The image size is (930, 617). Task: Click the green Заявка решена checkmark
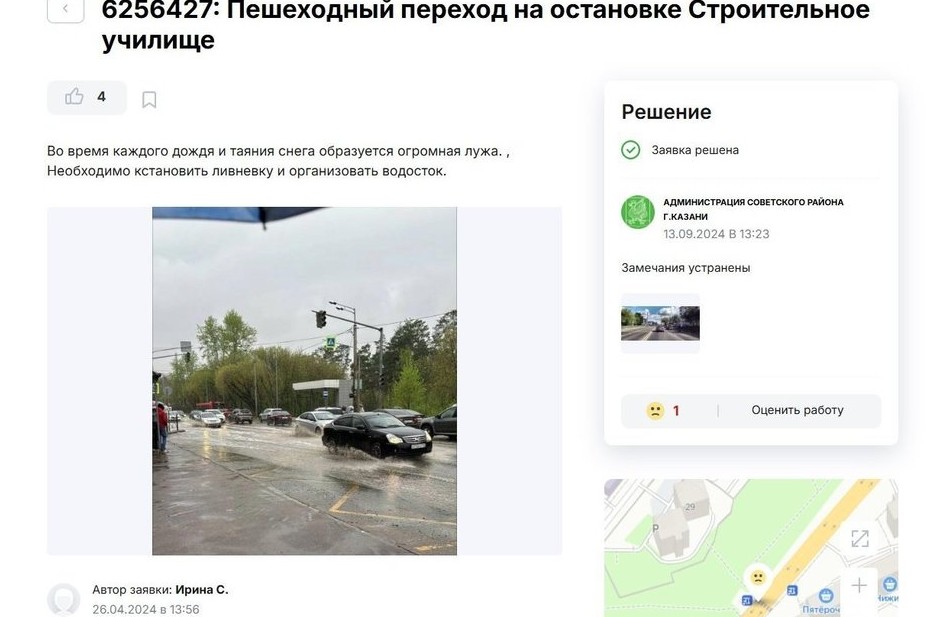tap(630, 150)
